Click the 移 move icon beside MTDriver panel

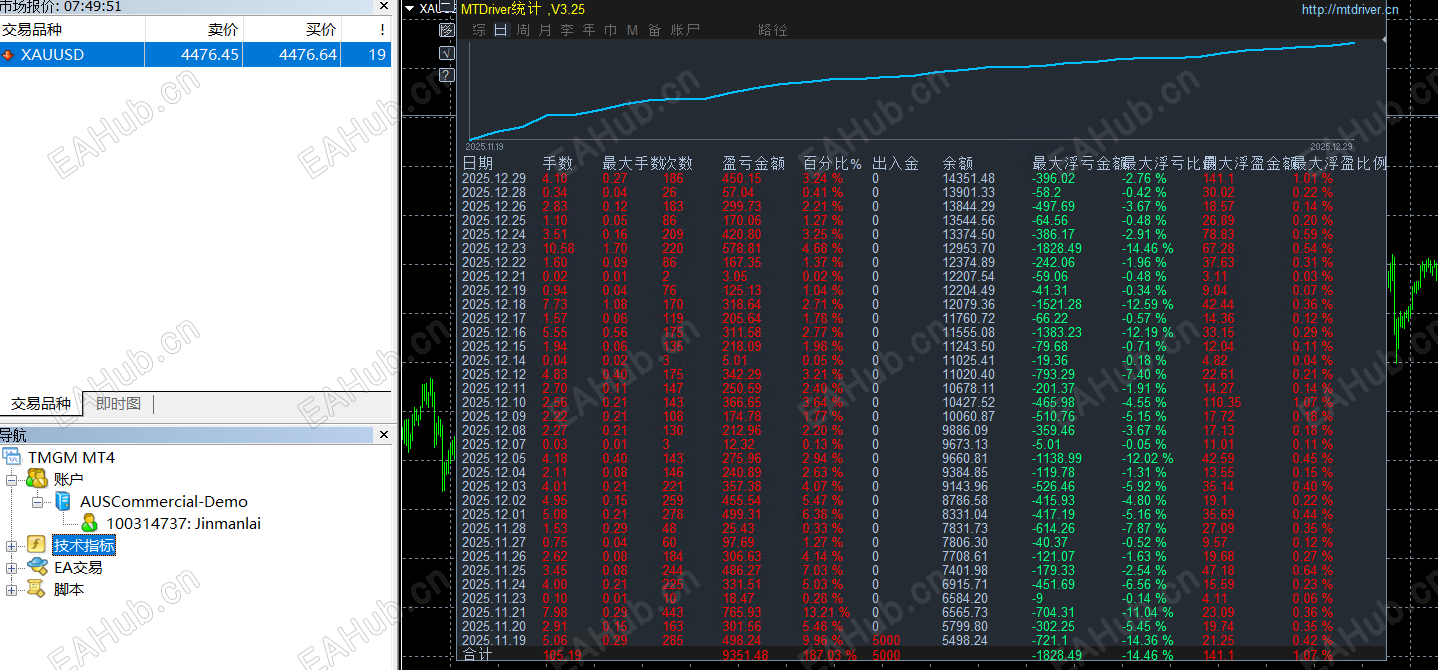447,31
